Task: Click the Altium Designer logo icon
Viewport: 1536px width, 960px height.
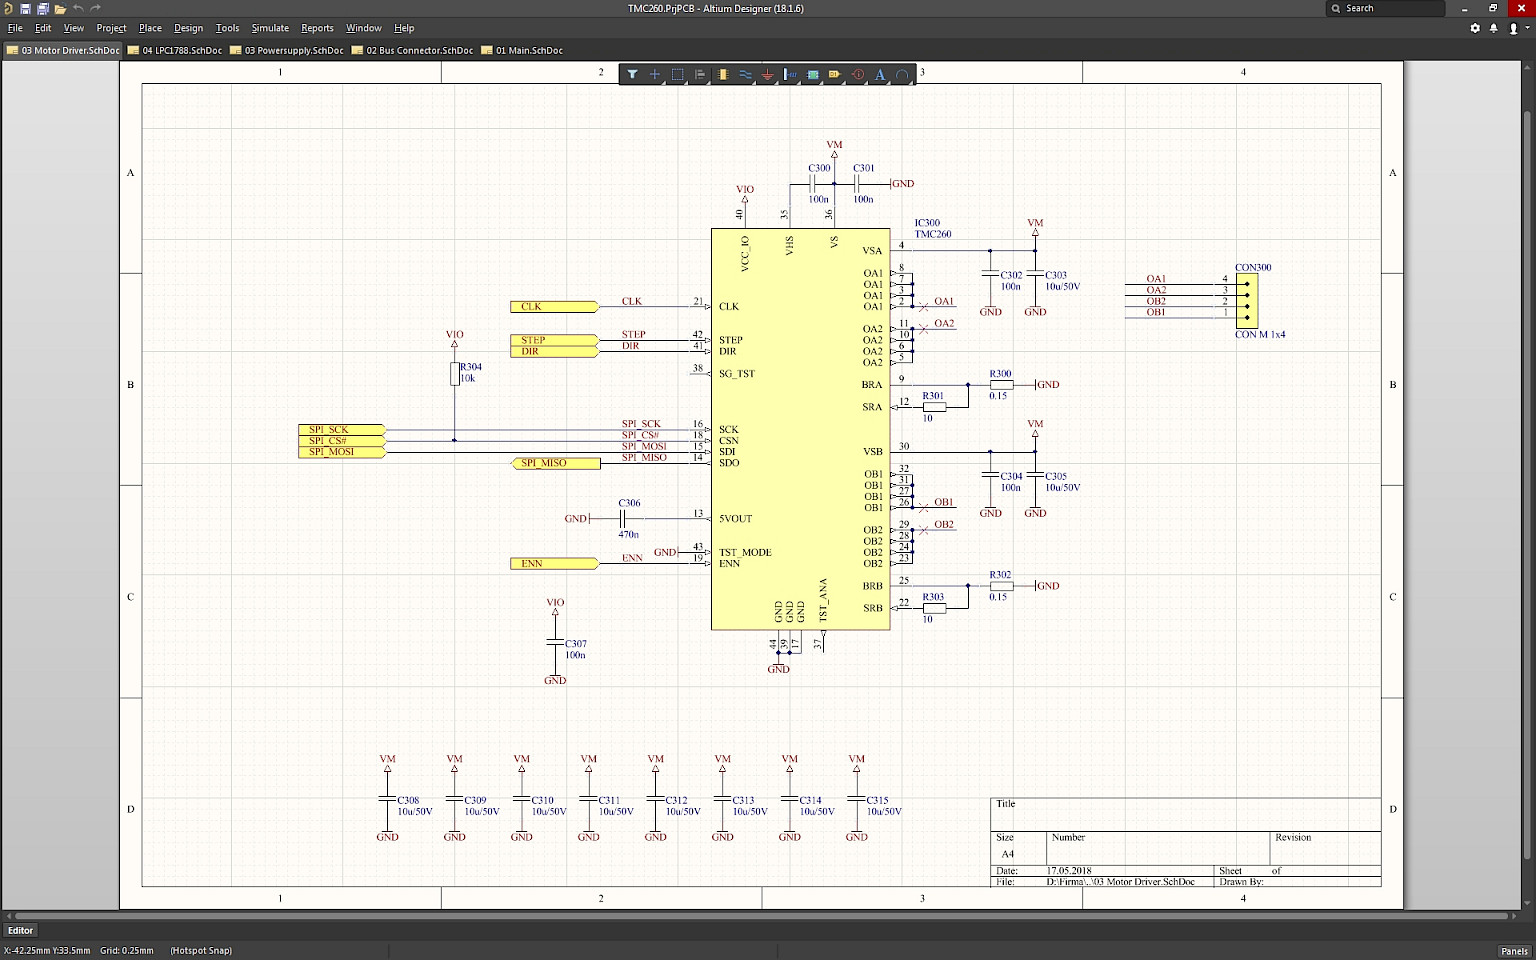Action: click(x=8, y=8)
